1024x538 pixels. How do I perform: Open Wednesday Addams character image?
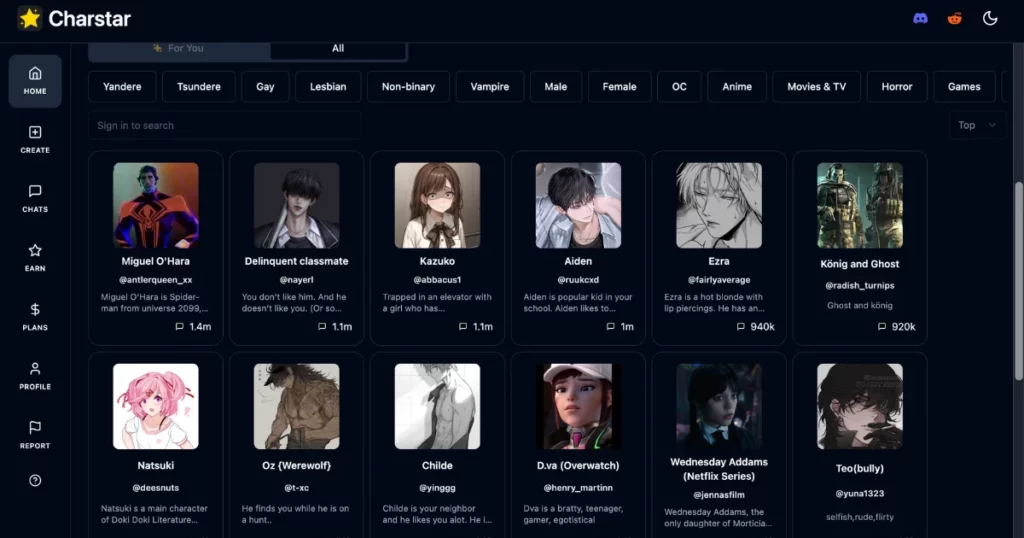pyautogui.click(x=719, y=406)
